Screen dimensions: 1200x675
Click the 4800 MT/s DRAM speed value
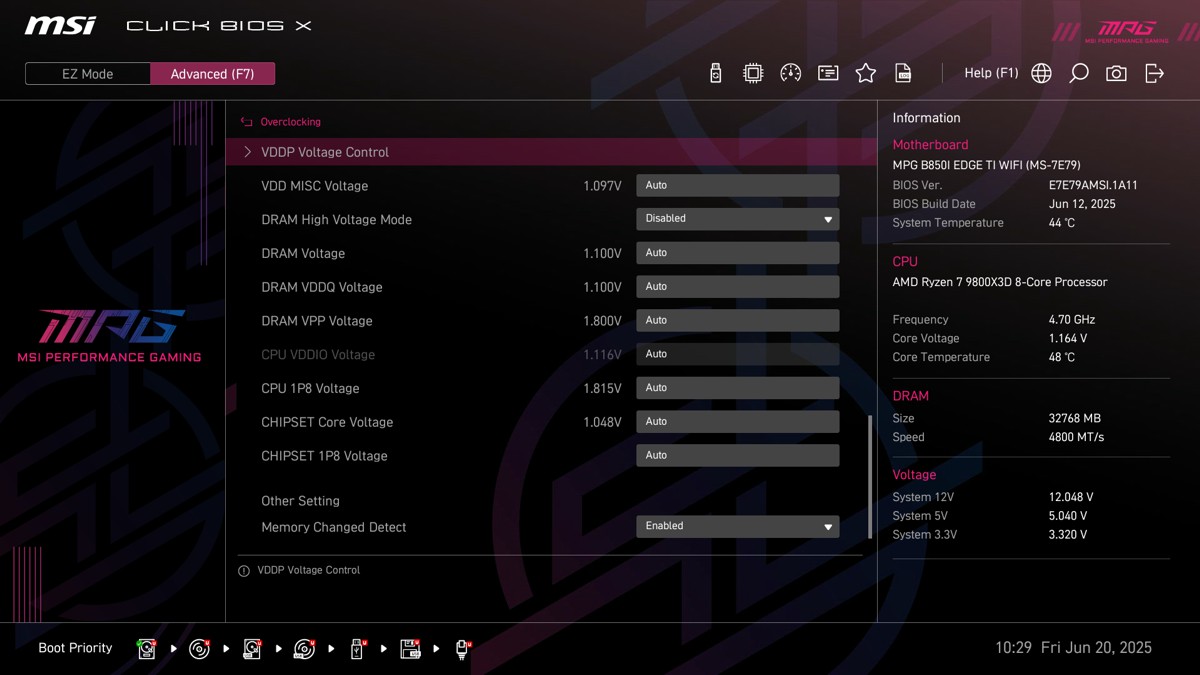coord(1076,437)
